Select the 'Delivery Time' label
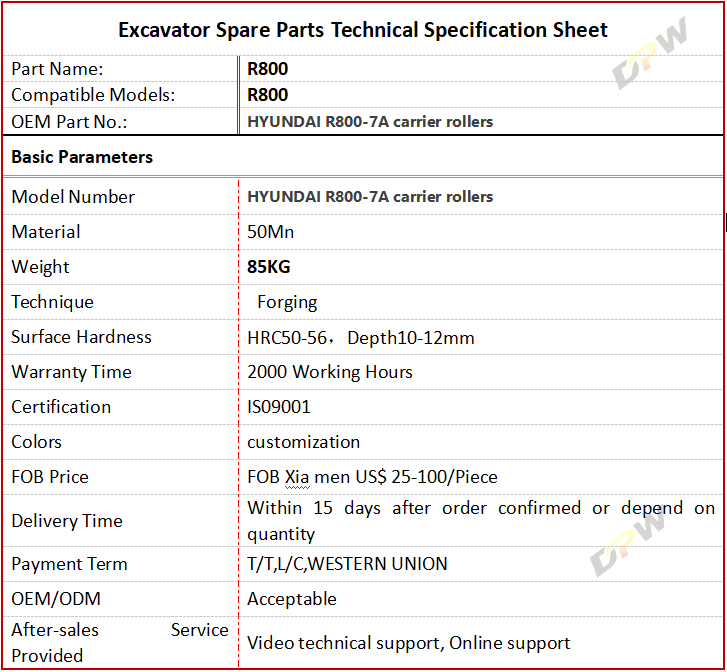The height and width of the screenshot is (672, 727). (67, 521)
